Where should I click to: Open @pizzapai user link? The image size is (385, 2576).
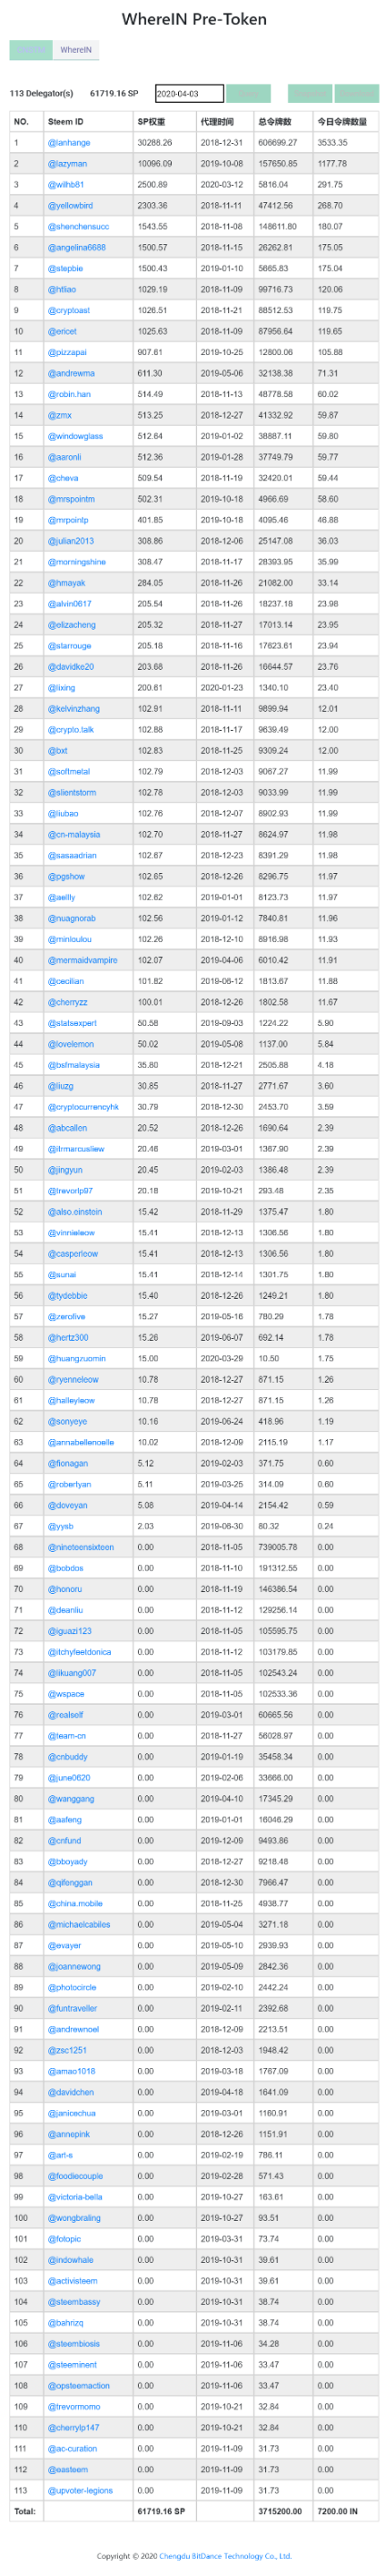67,353
